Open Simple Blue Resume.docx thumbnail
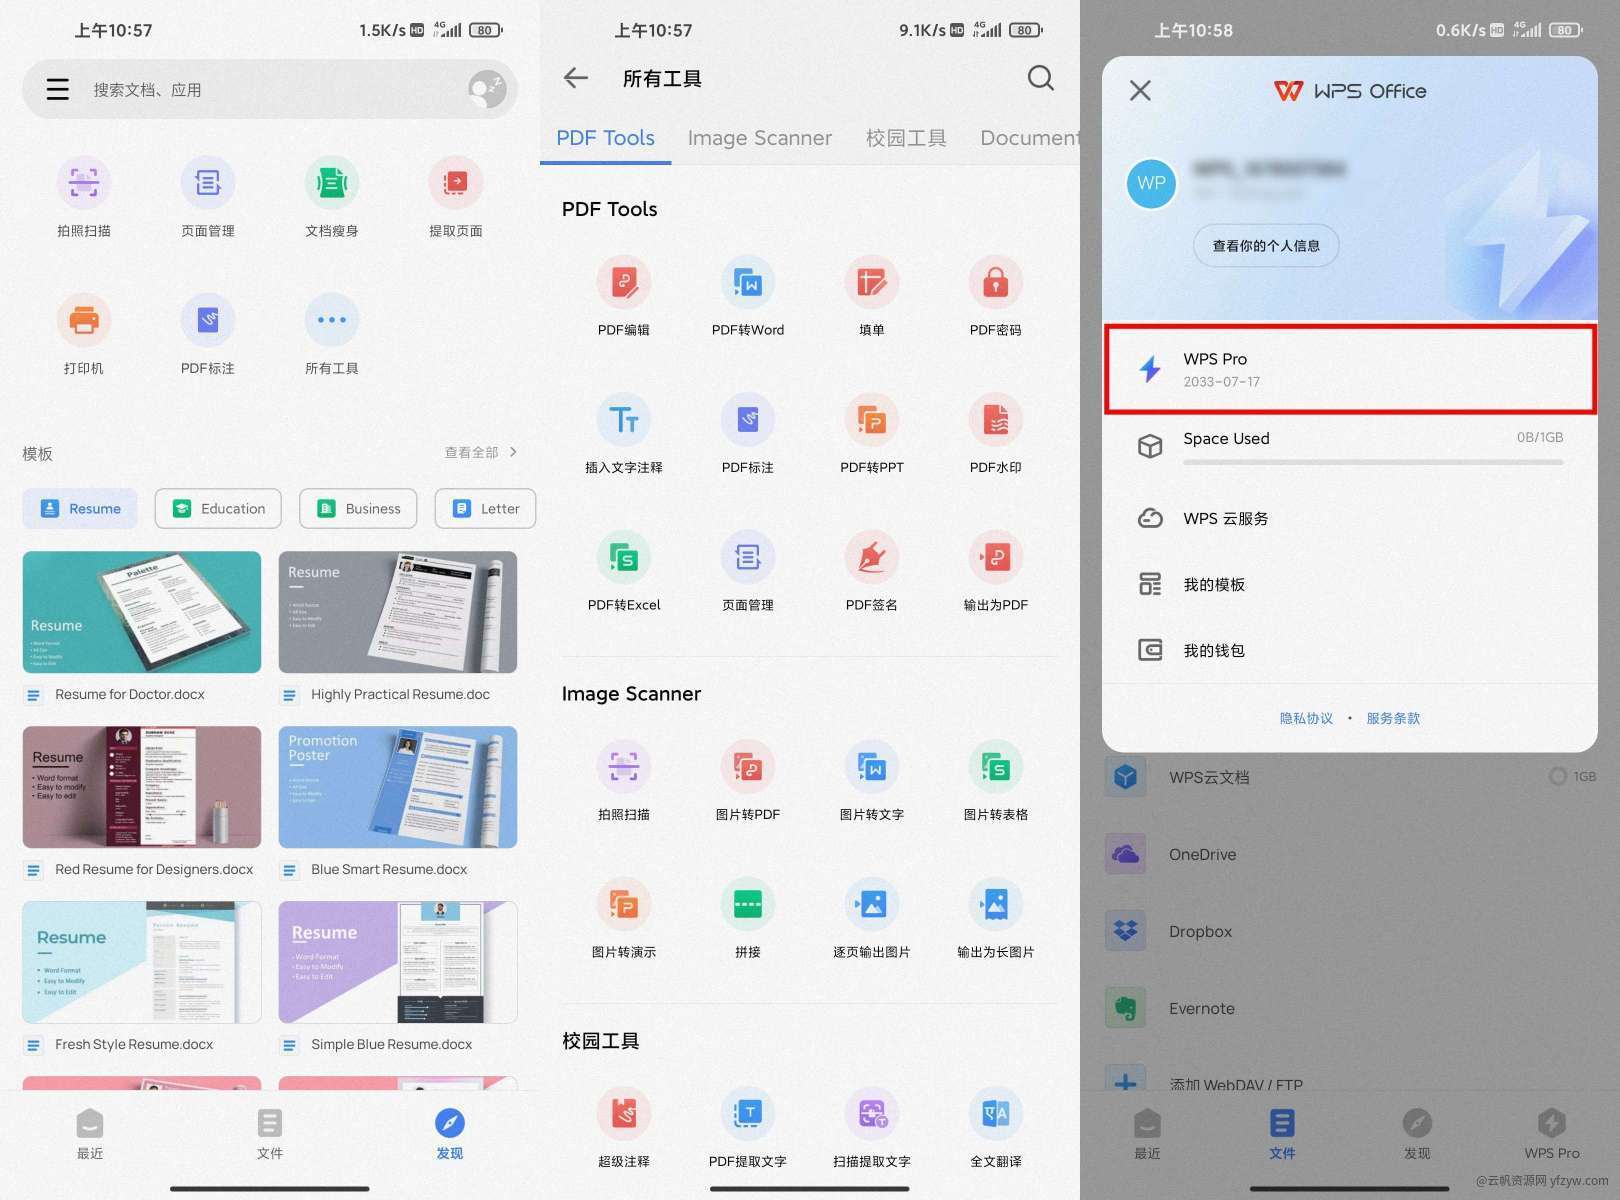Image resolution: width=1620 pixels, height=1200 pixels. (398, 962)
